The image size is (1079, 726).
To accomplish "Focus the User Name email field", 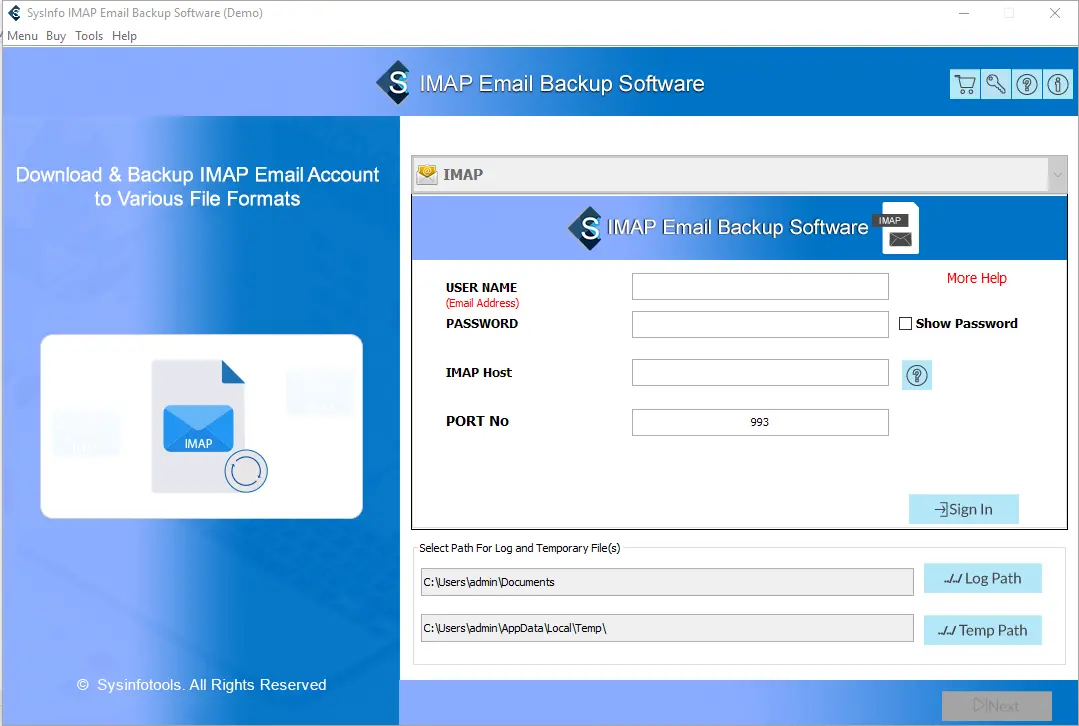I will pos(760,287).
